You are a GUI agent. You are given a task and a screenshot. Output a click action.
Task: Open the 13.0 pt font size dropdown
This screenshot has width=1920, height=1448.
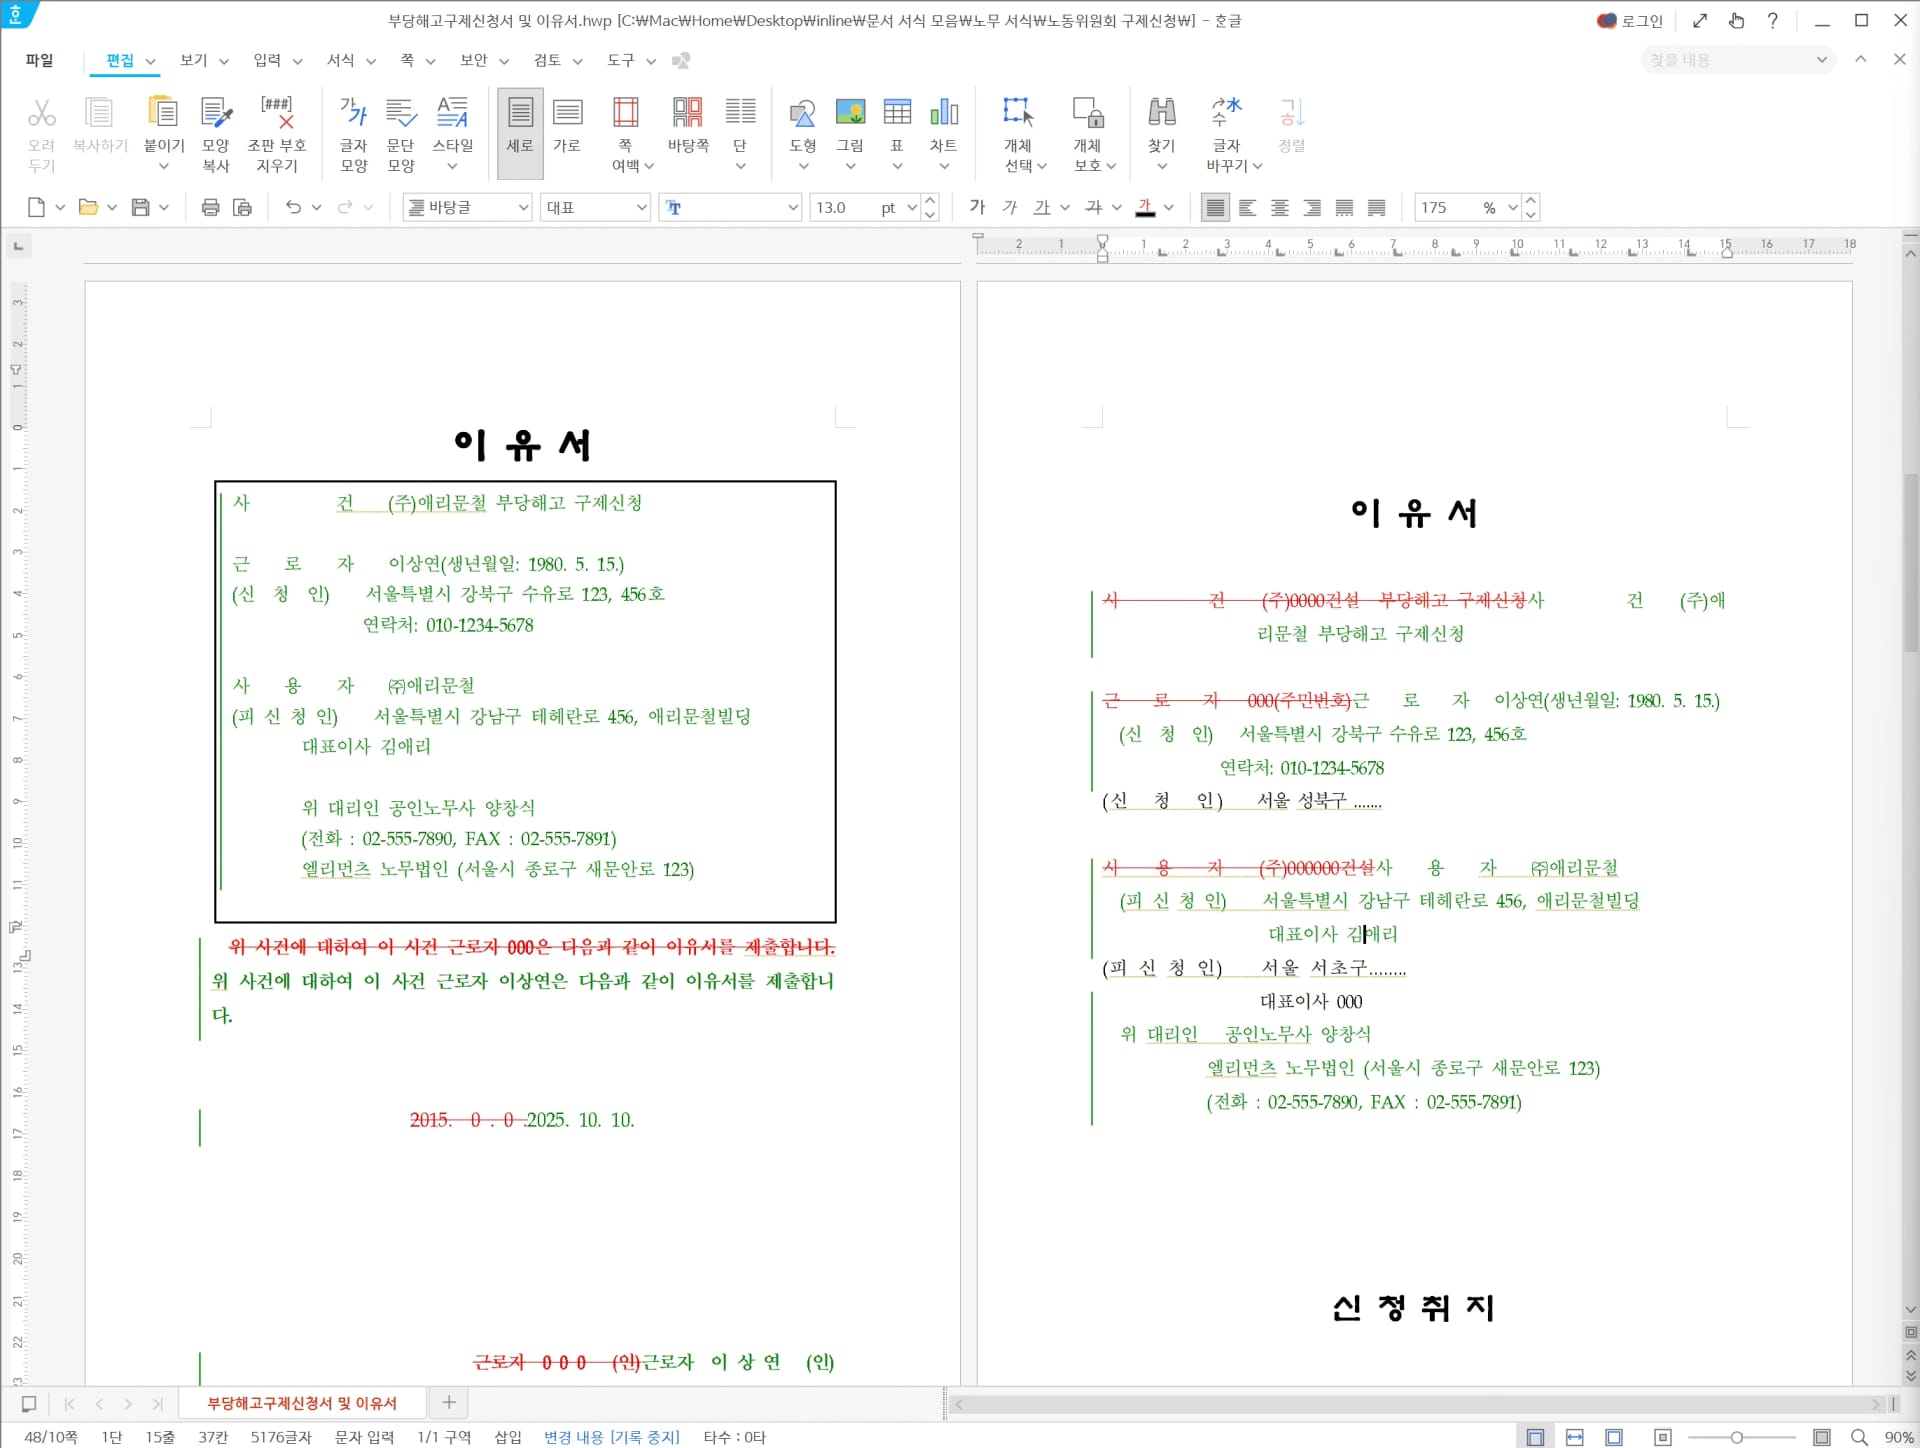tap(911, 207)
